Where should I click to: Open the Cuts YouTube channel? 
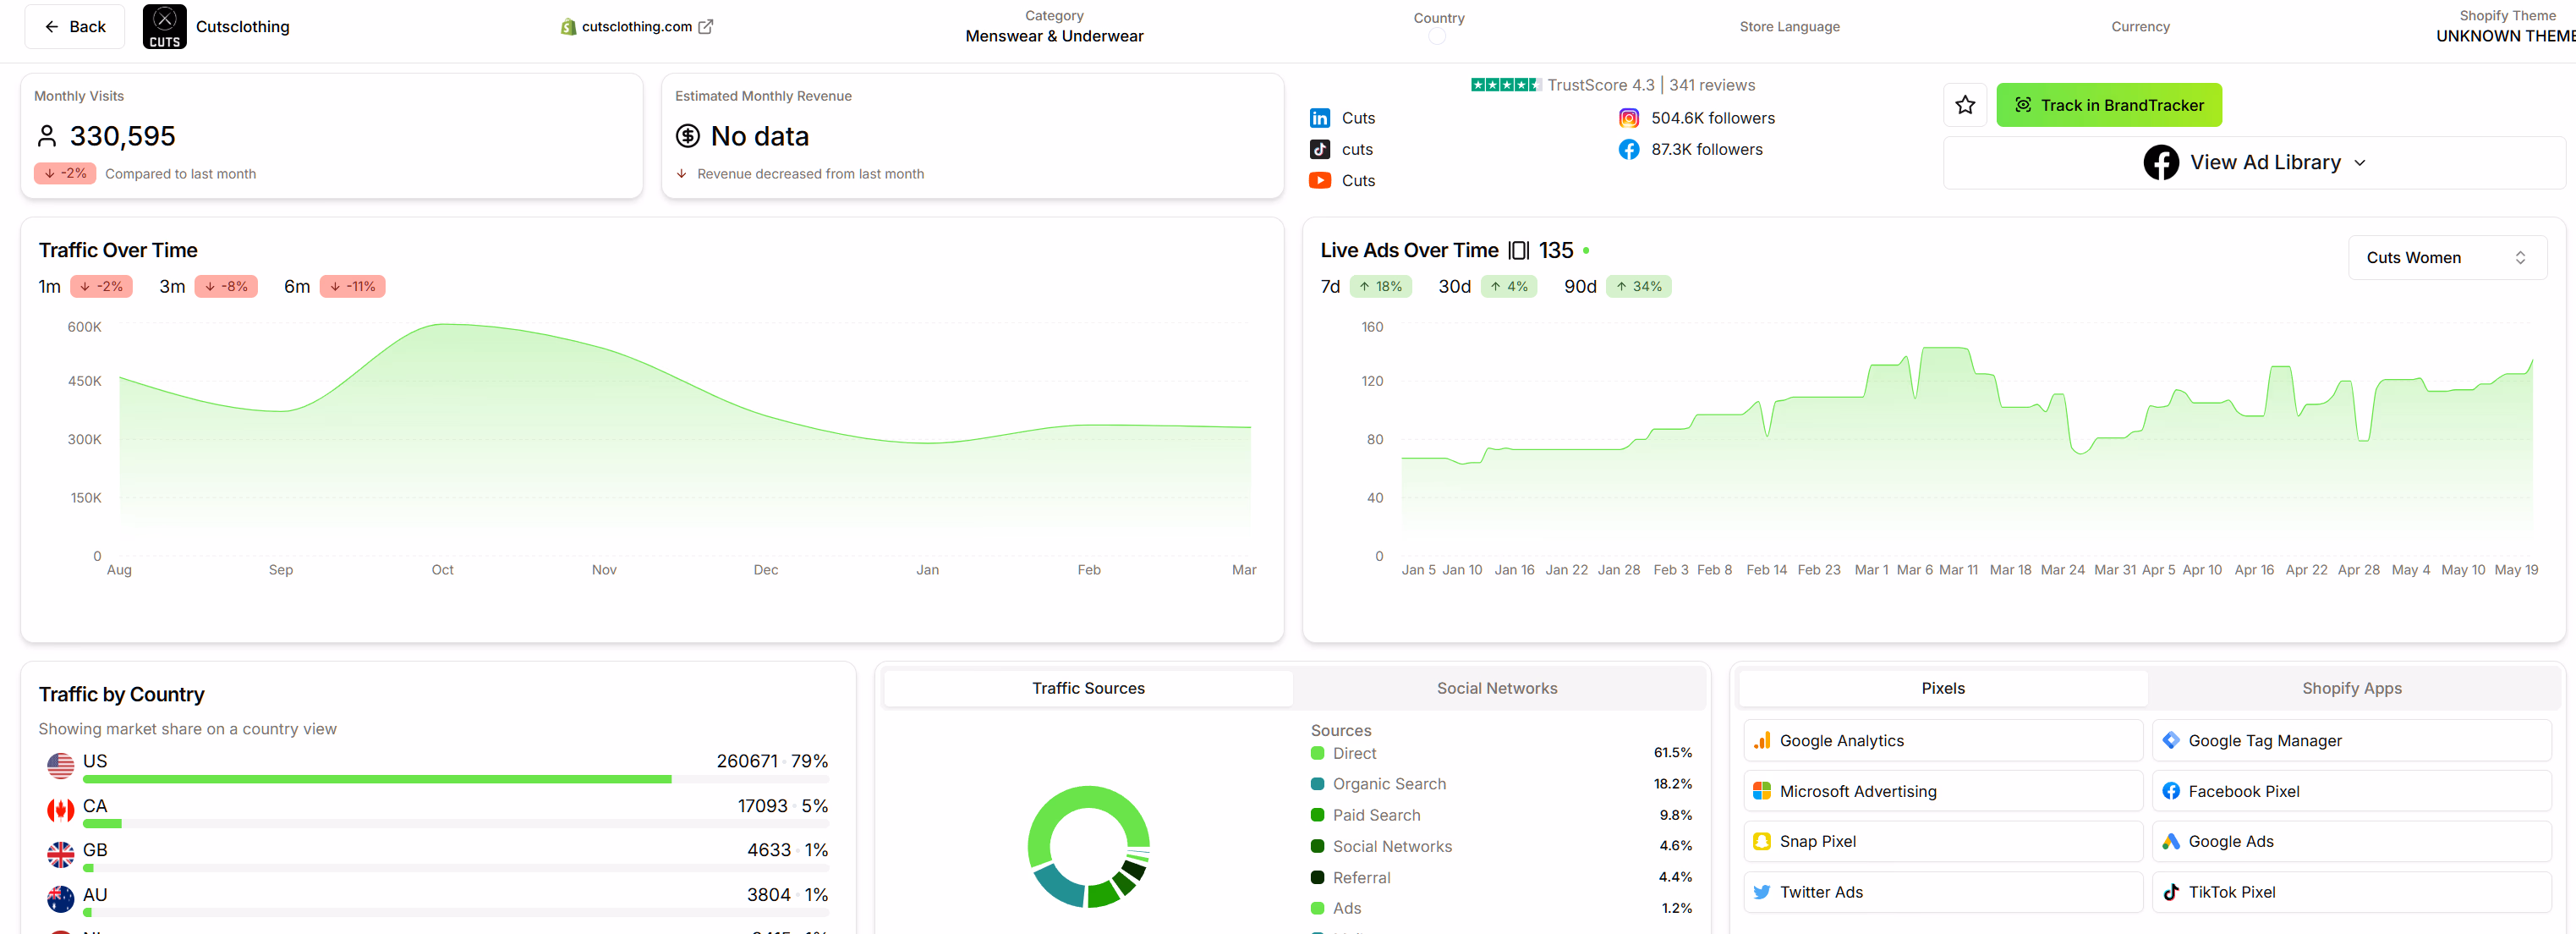(1343, 180)
